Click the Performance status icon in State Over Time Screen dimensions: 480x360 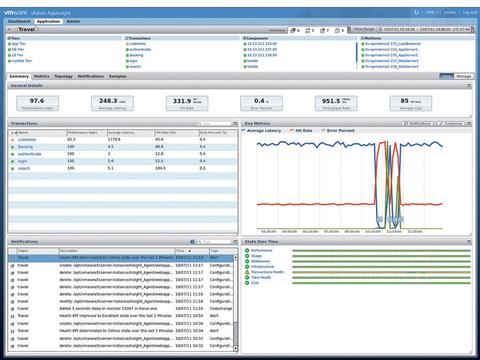coord(247,250)
